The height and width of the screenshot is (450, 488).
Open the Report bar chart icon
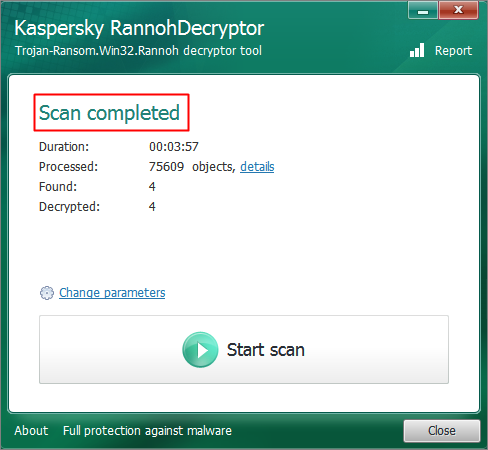coord(417,50)
